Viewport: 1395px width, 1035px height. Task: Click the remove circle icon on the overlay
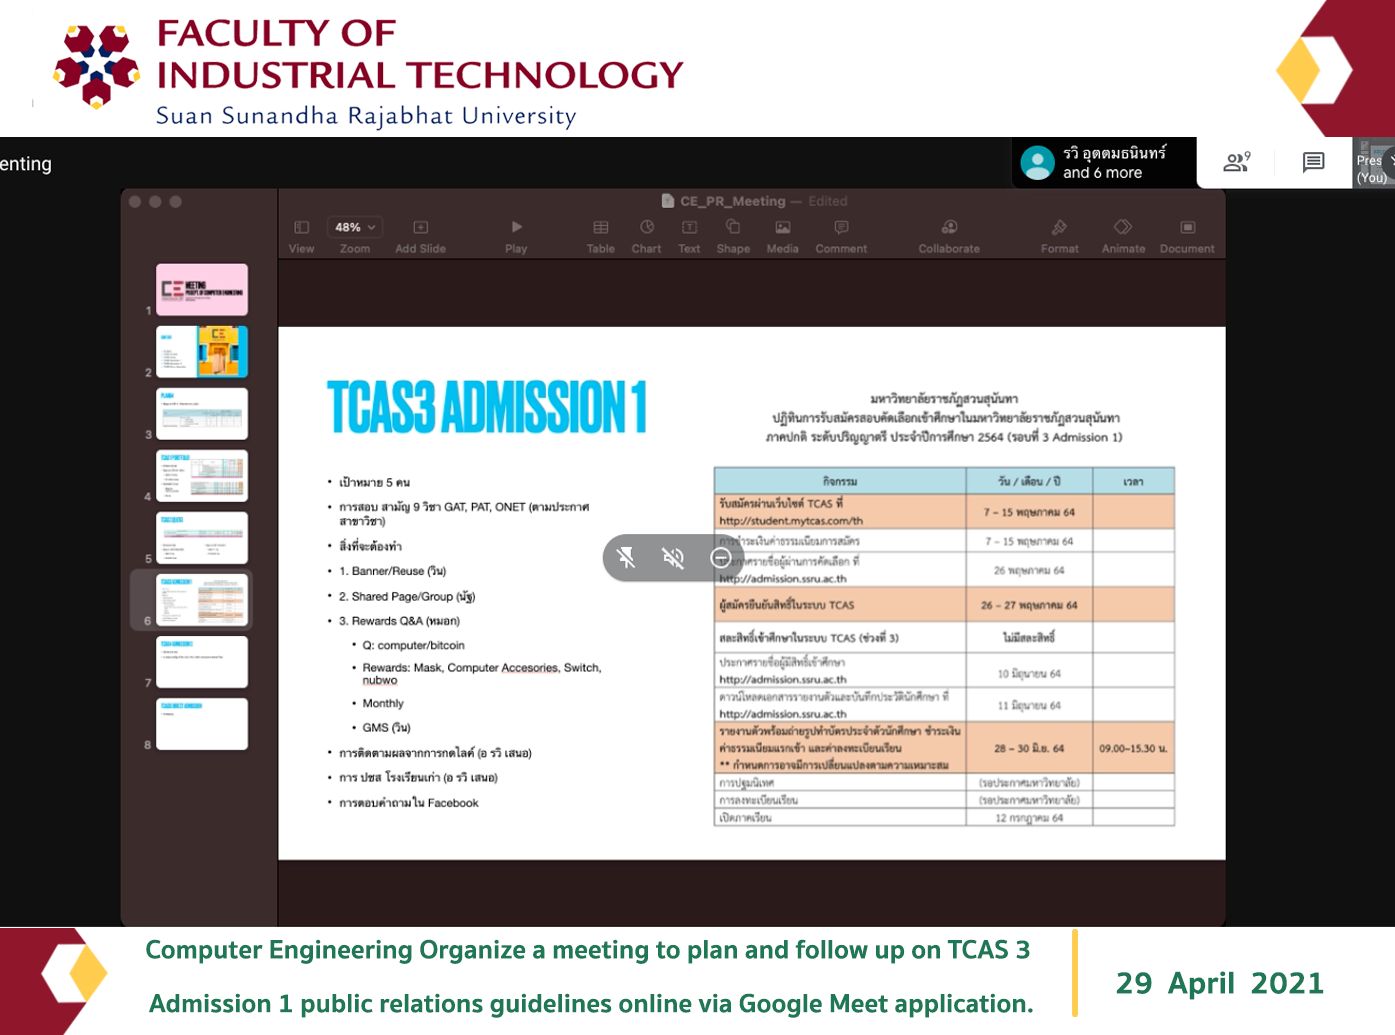(x=720, y=558)
